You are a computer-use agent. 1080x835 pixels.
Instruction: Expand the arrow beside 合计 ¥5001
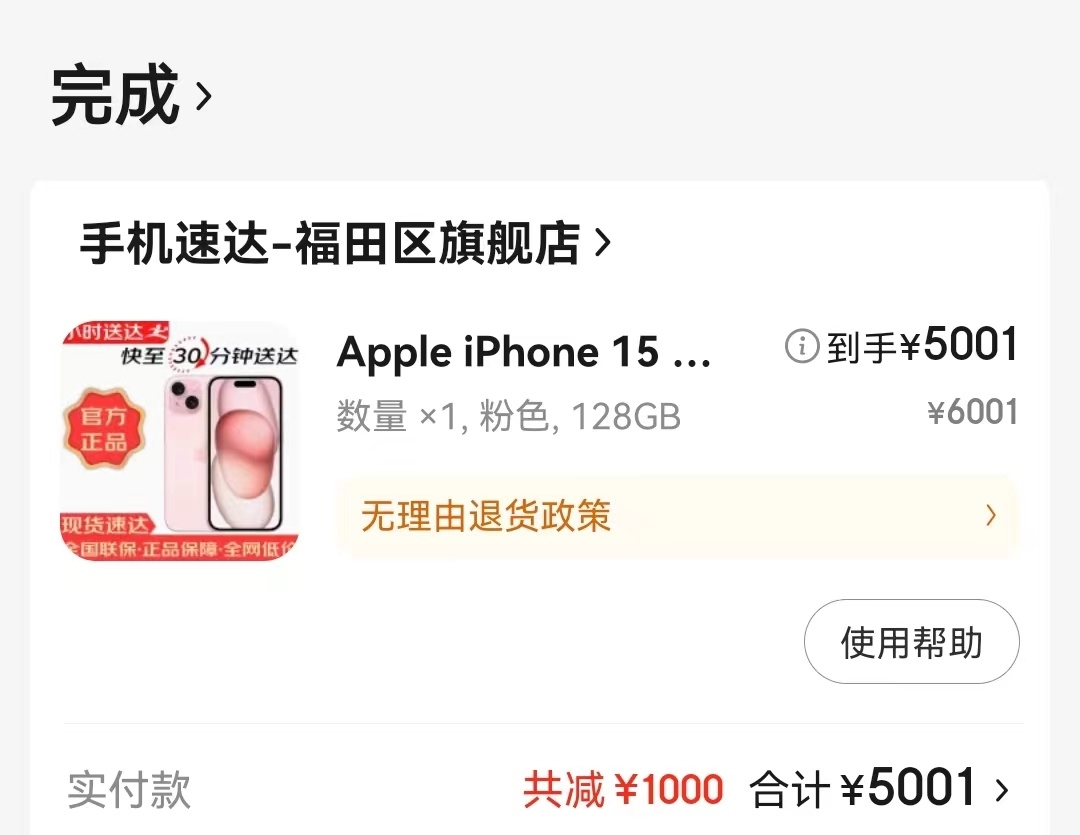click(x=1001, y=790)
